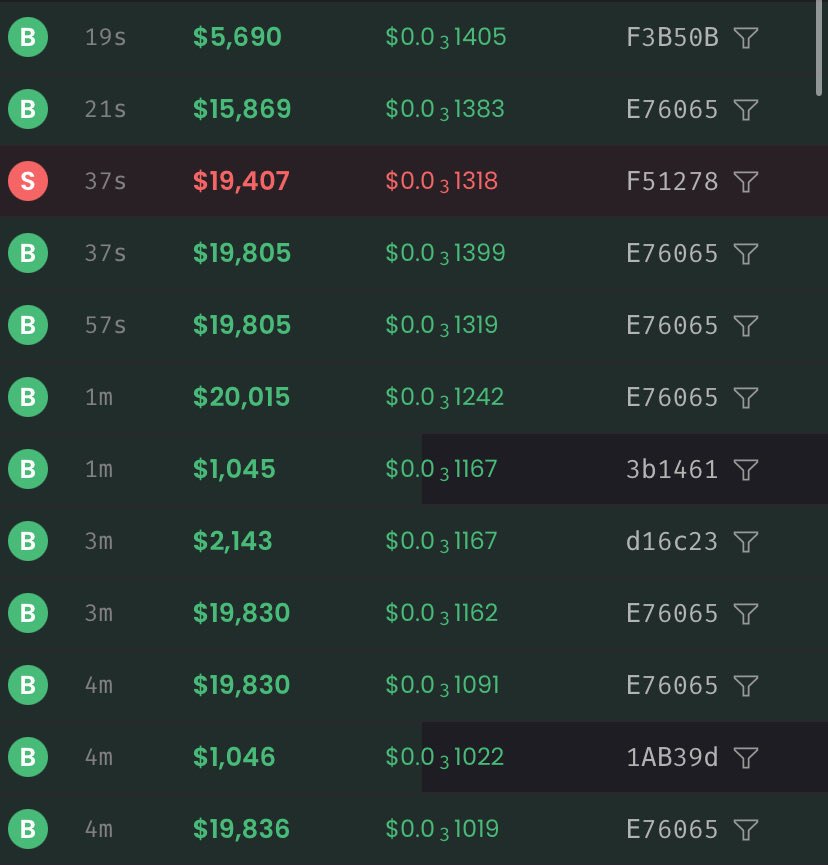Select the price $0.0₃1242
The width and height of the screenshot is (828, 865).
pos(445,397)
